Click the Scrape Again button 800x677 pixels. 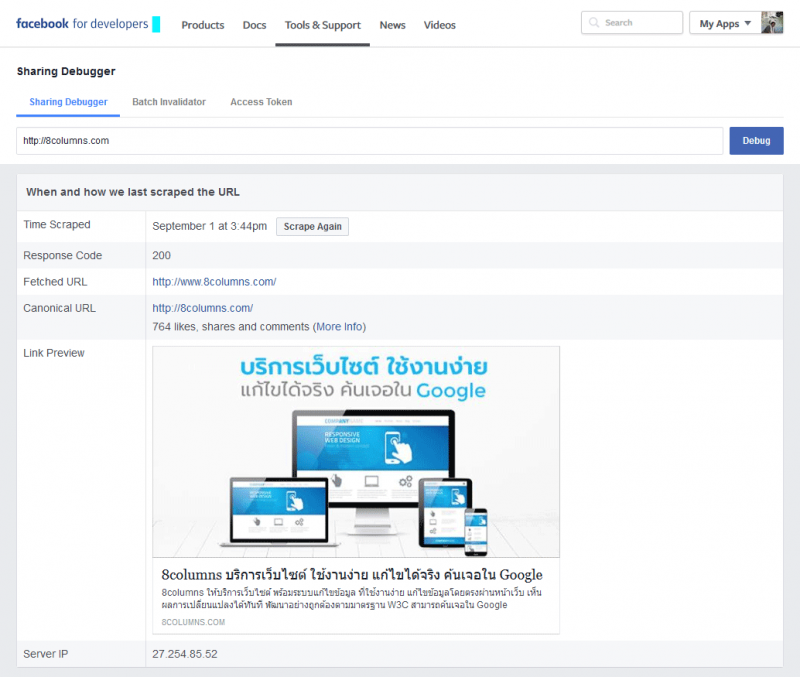312,227
